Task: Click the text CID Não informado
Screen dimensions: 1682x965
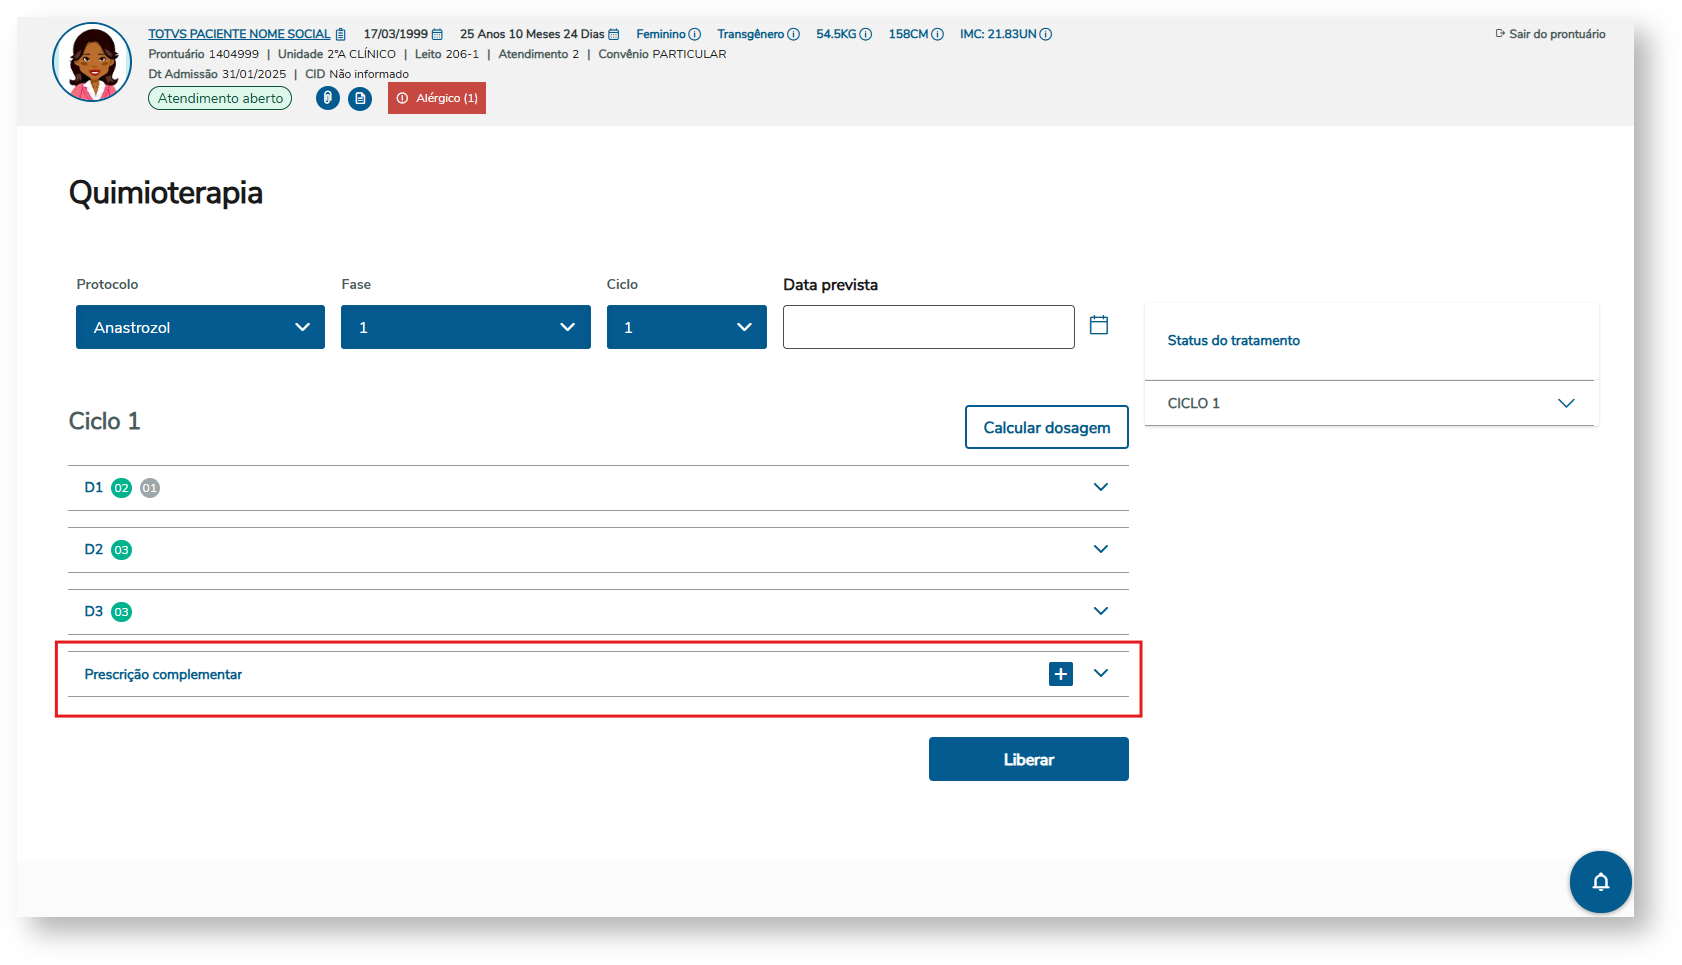Action: (357, 74)
